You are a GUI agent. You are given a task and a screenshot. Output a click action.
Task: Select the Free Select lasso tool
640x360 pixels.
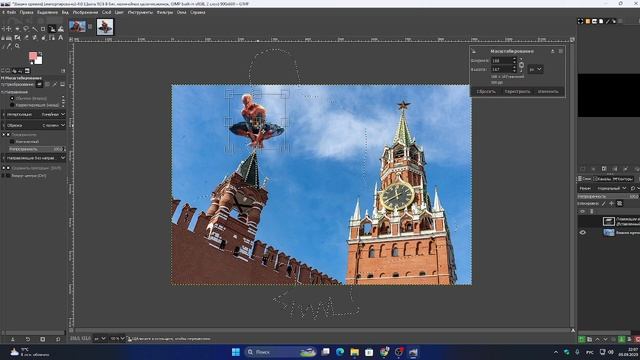[26, 29]
